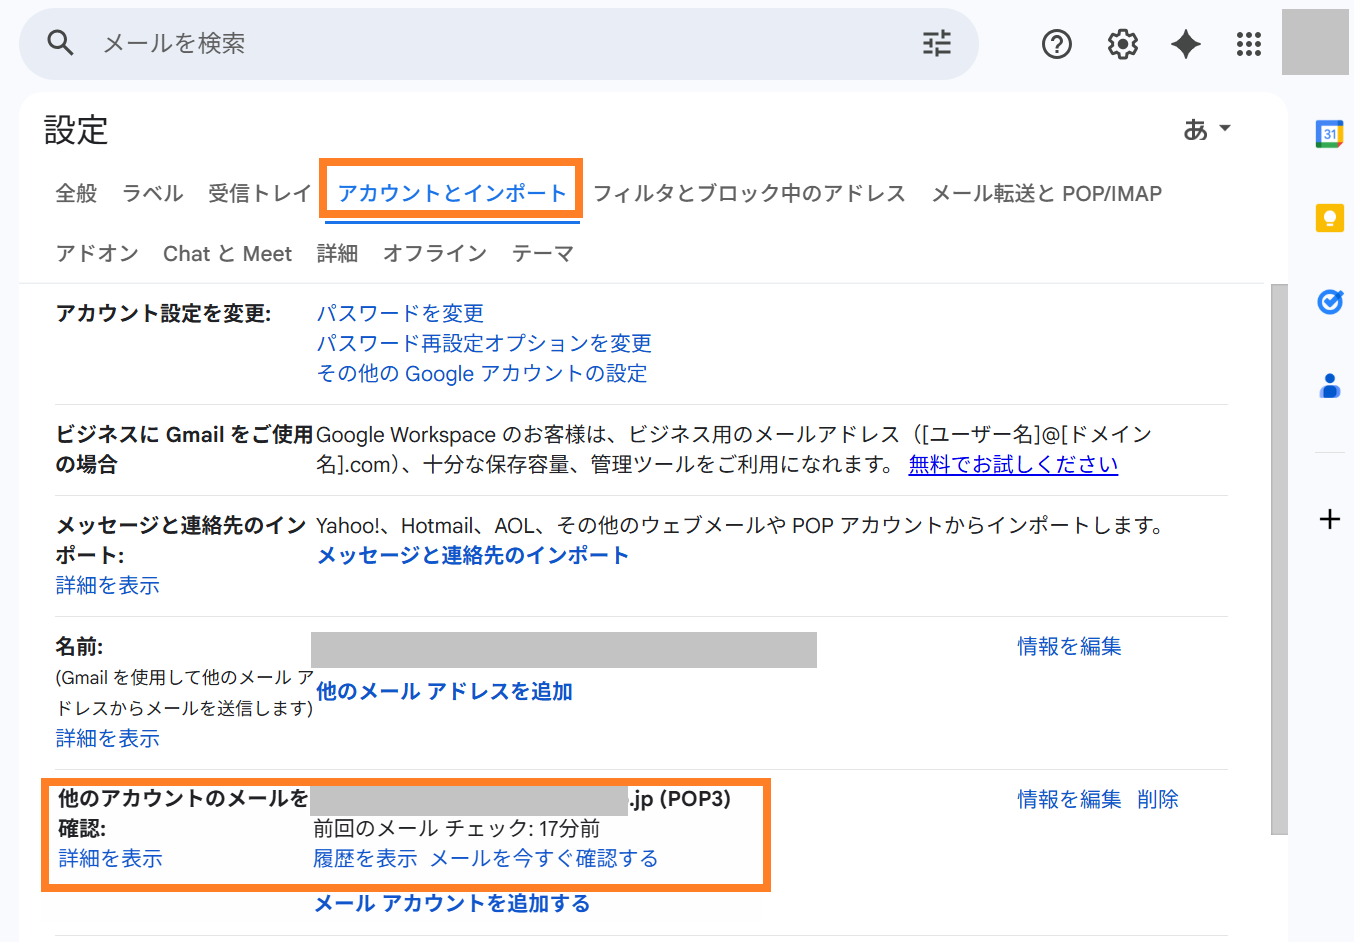
Task: Click the パスワードを変更 link
Action: [x=400, y=313]
